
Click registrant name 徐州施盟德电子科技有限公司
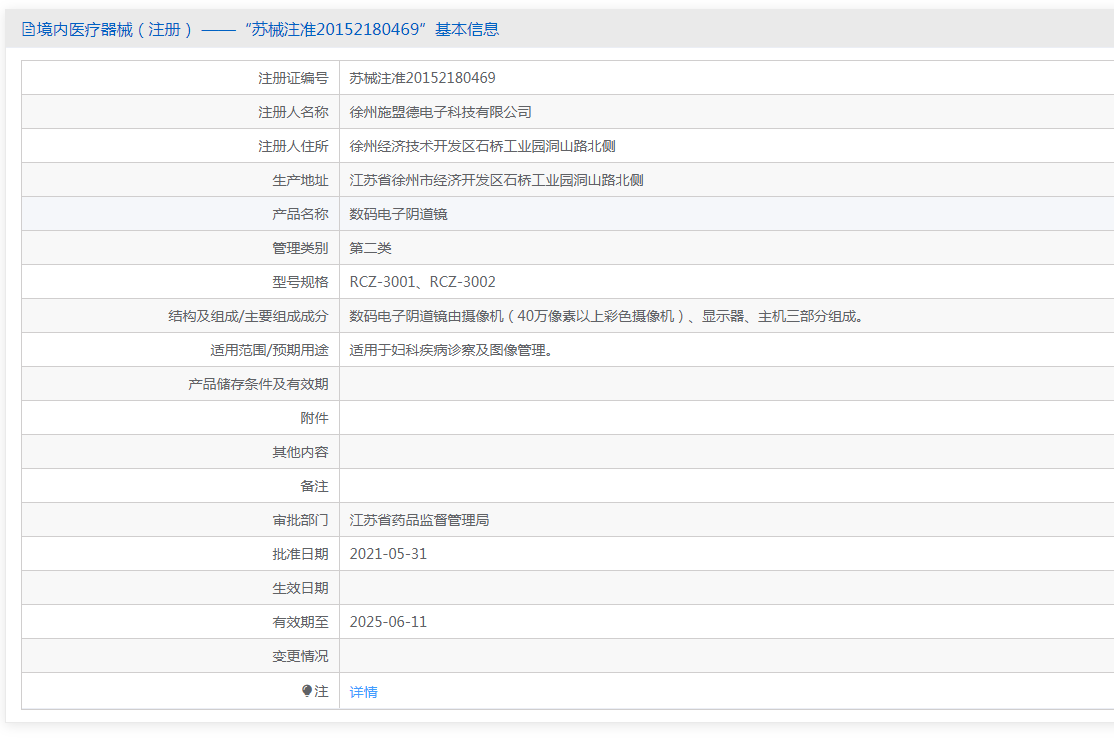(x=440, y=112)
